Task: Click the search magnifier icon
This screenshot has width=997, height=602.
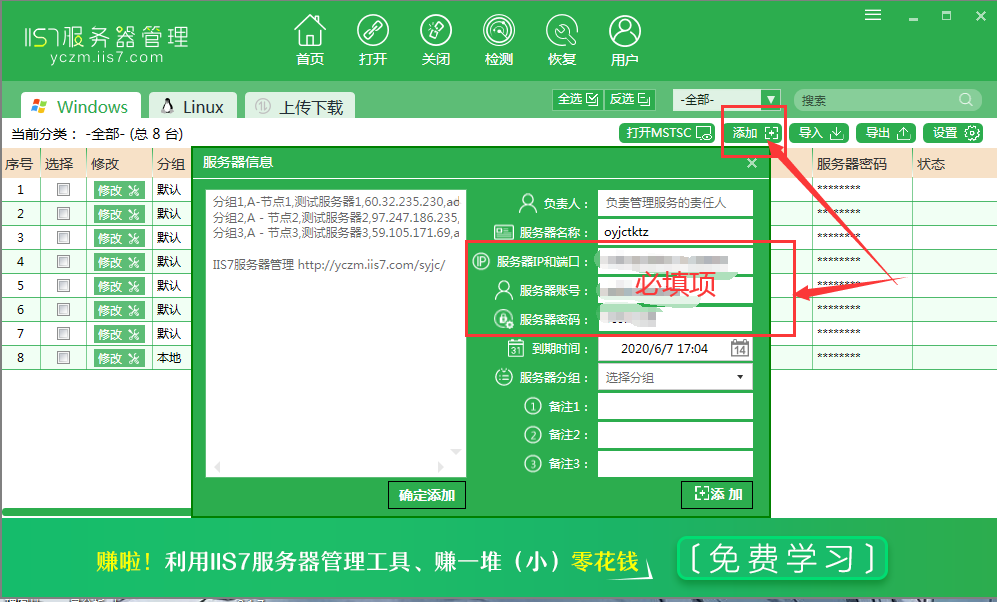Action: click(x=966, y=100)
